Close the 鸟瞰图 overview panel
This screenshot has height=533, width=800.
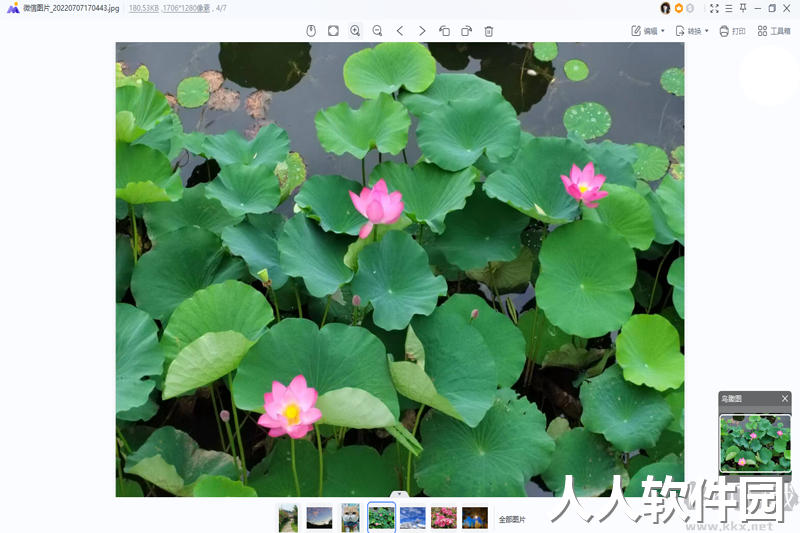pyautogui.click(x=785, y=398)
